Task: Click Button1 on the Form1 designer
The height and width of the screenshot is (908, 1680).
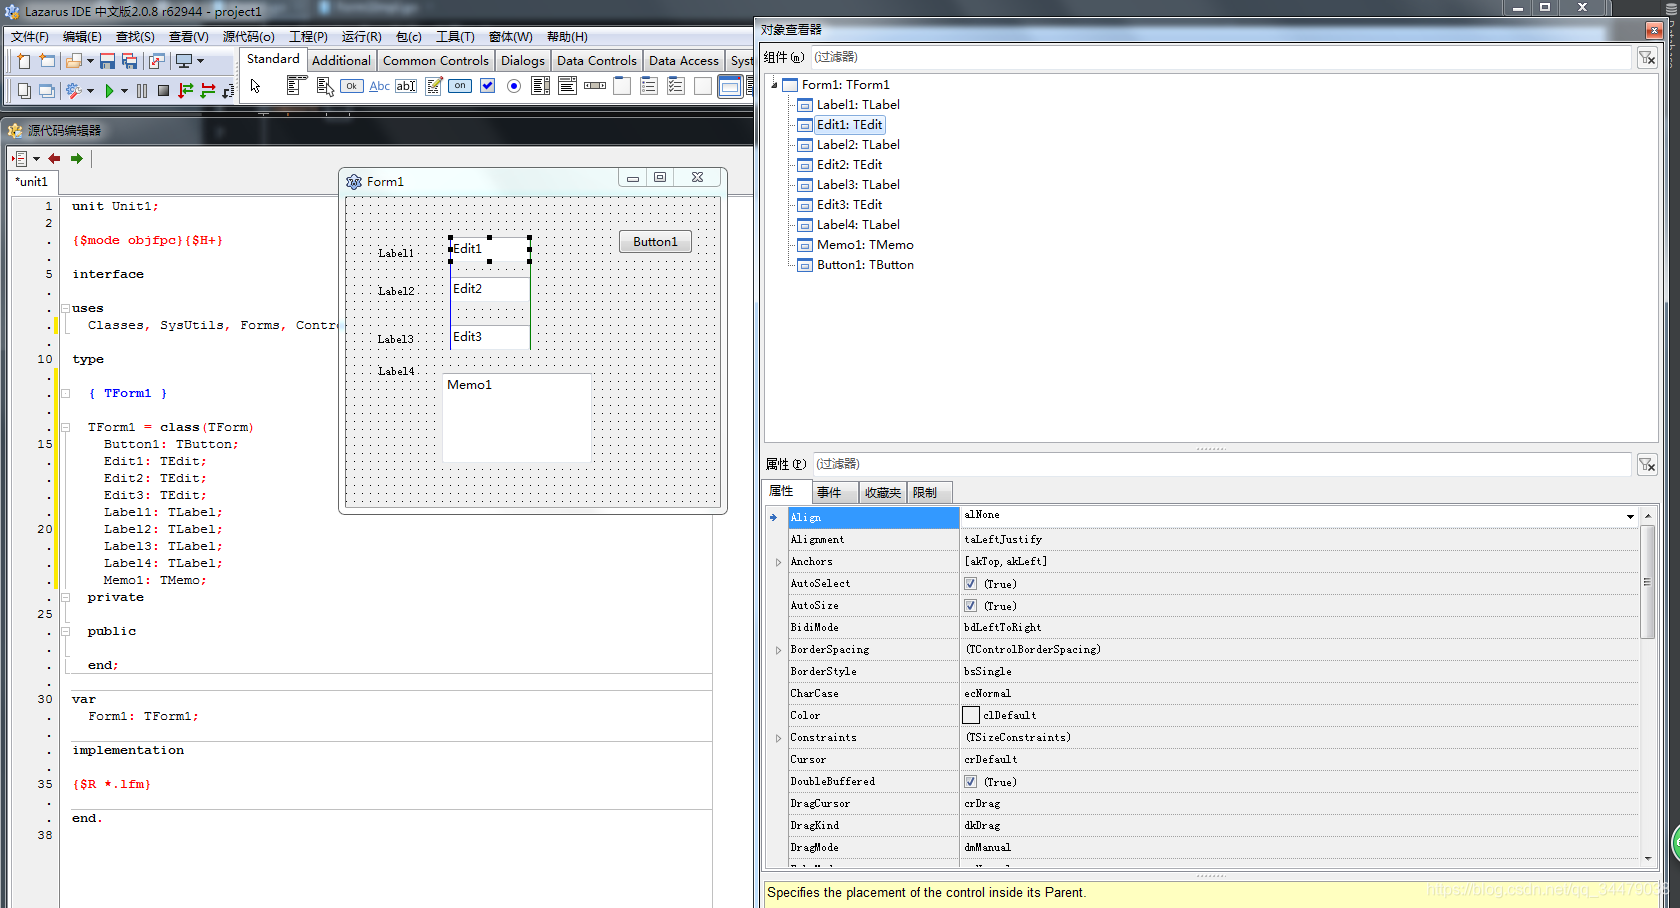Action: pyautogui.click(x=655, y=241)
